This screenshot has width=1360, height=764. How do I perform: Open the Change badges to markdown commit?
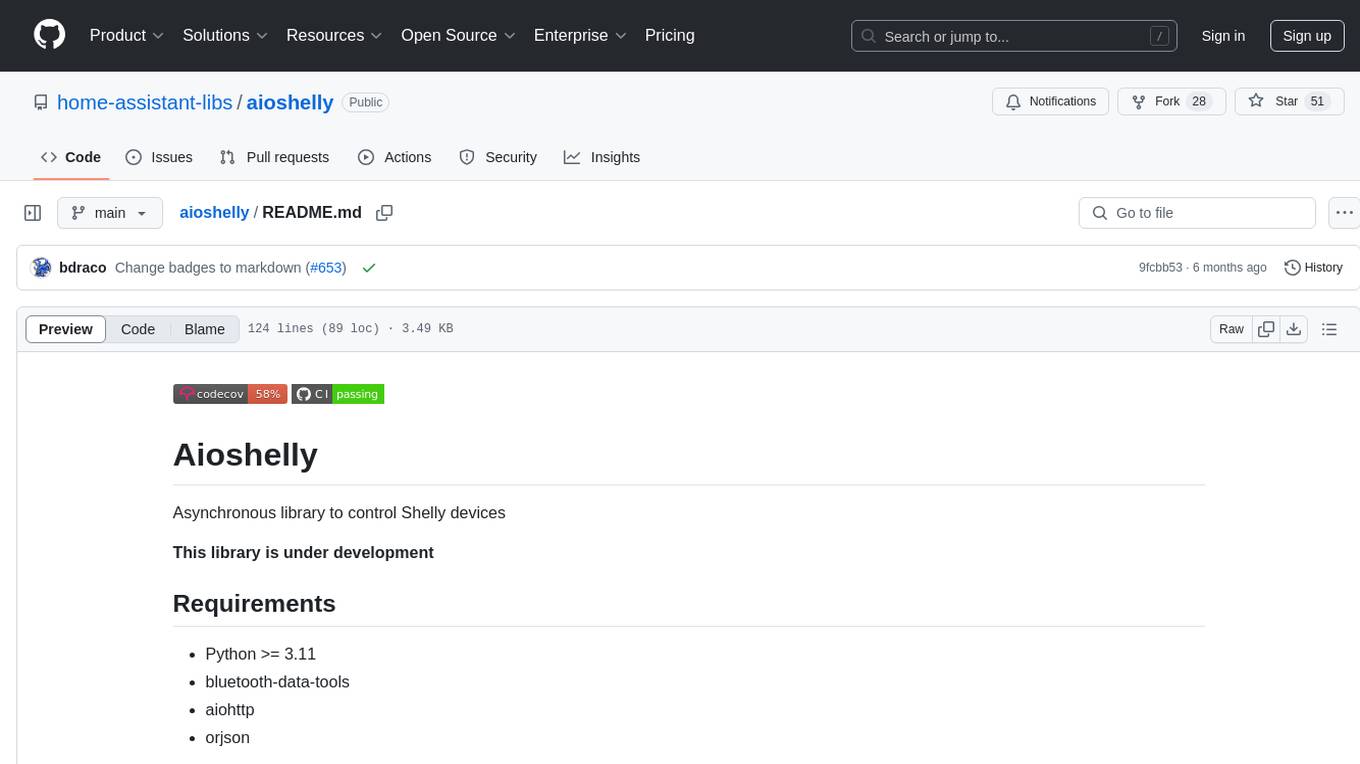tap(208, 268)
